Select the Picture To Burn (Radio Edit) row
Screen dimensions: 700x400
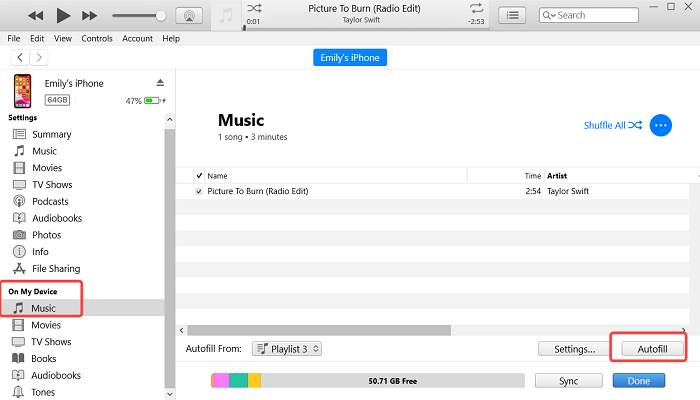(x=432, y=192)
